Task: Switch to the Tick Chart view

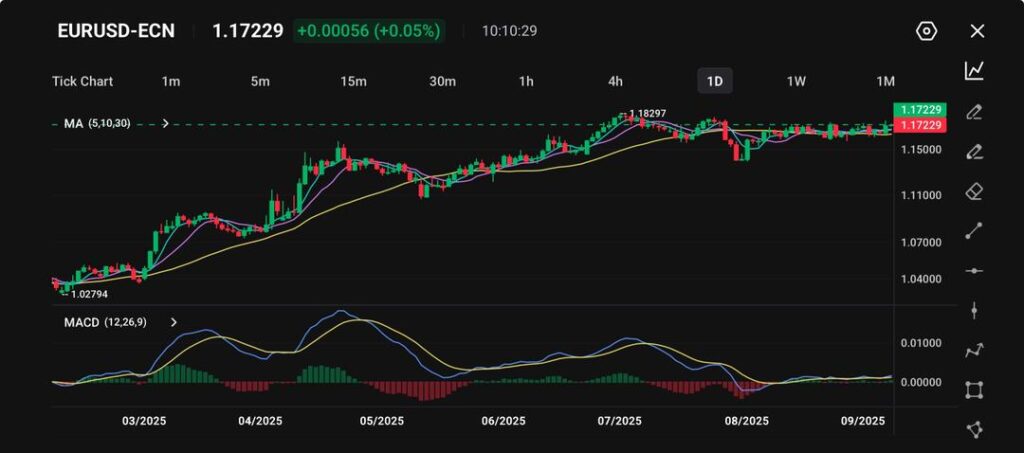Action: 82,81
